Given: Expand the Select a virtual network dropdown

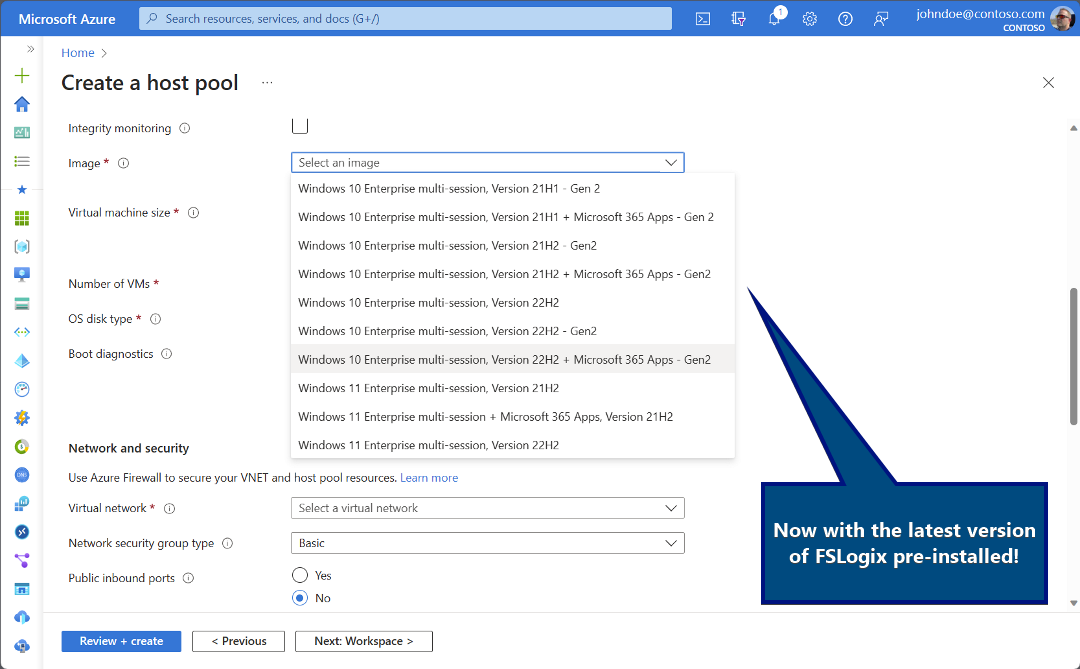Looking at the screenshot, I should point(488,508).
